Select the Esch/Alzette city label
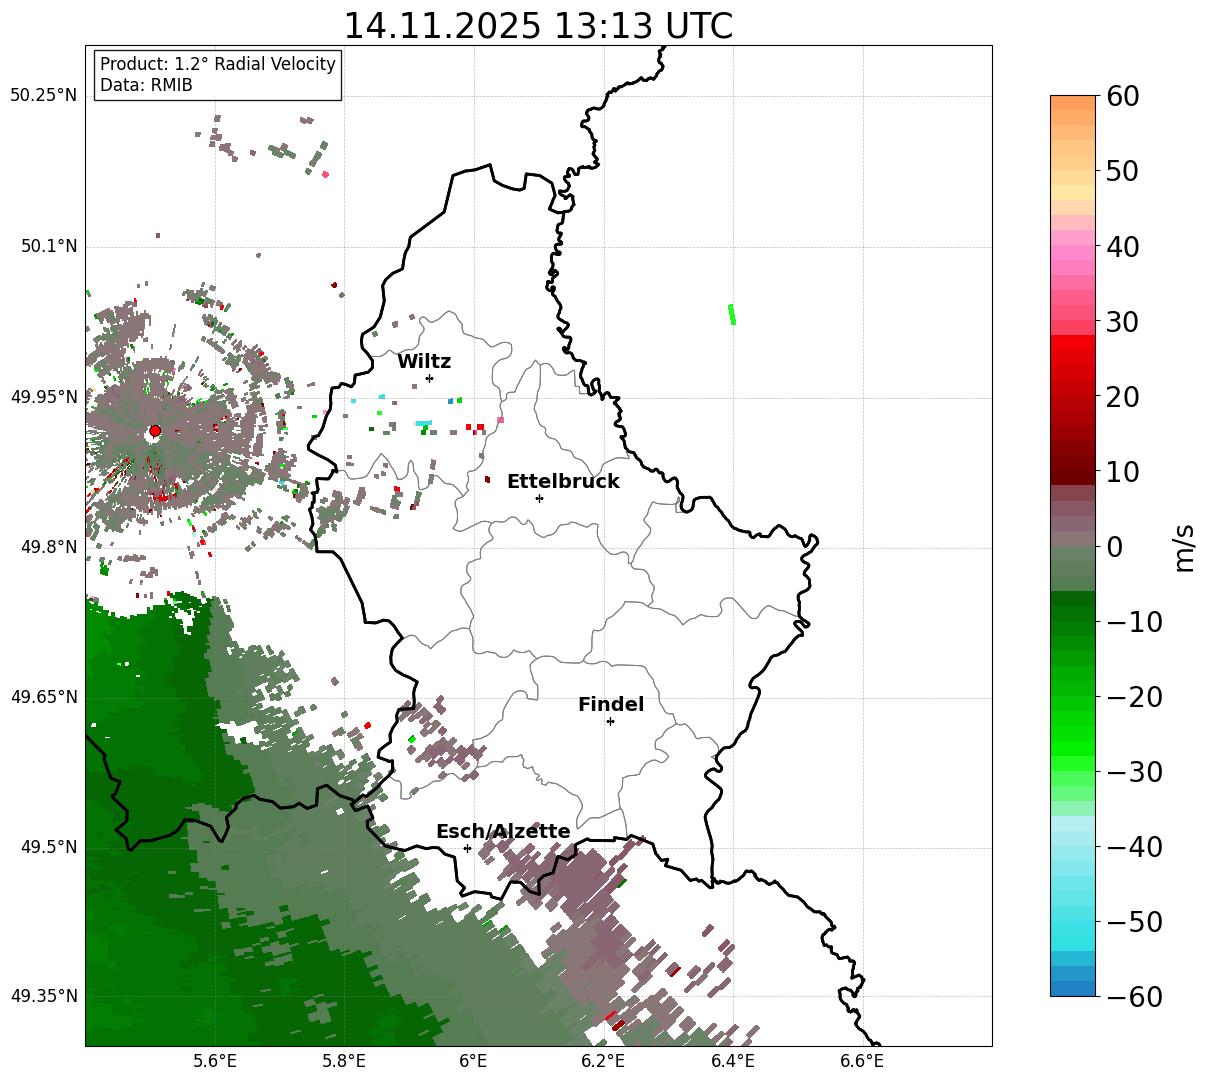Viewport: 1207px width, 1081px height. pos(503,832)
